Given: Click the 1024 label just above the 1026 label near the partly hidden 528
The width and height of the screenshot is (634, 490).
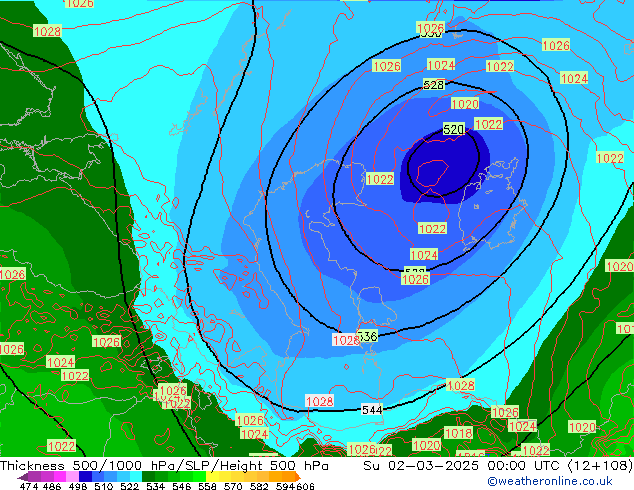Looking at the screenshot, I should pyautogui.click(x=424, y=255).
